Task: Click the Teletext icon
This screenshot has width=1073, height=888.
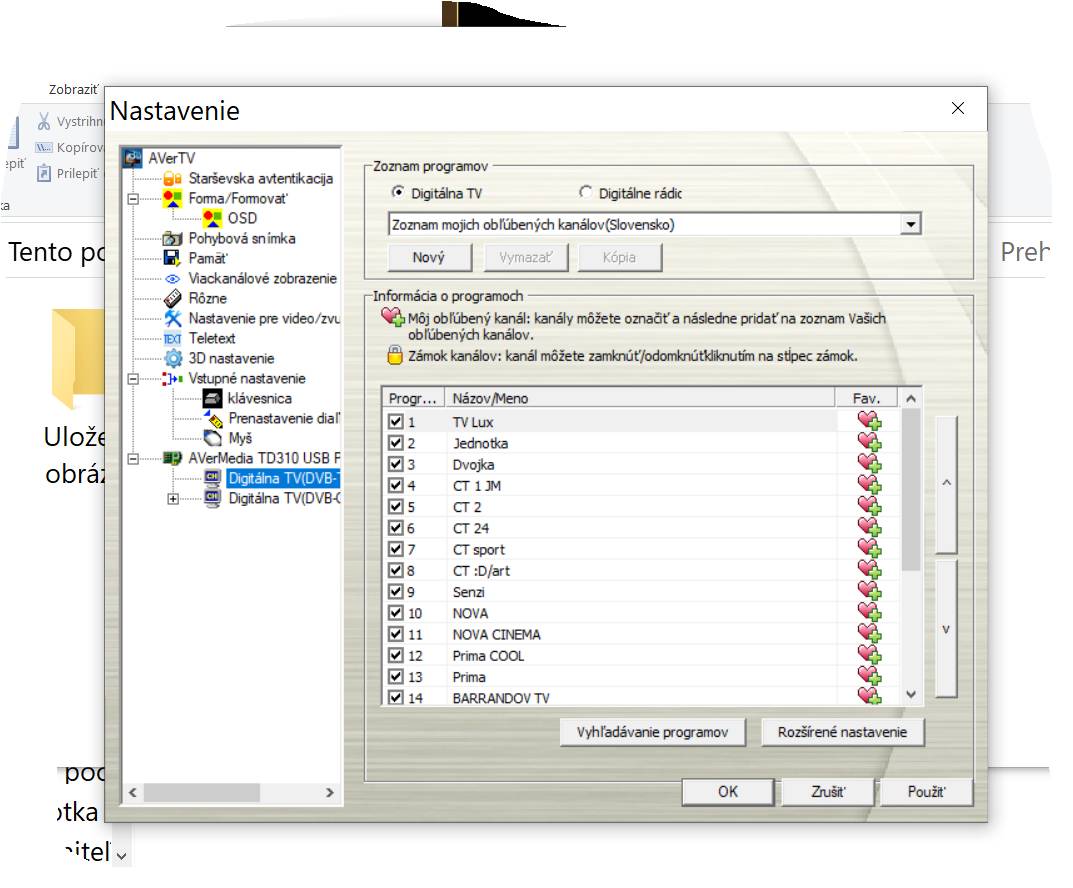Action: coord(172,339)
